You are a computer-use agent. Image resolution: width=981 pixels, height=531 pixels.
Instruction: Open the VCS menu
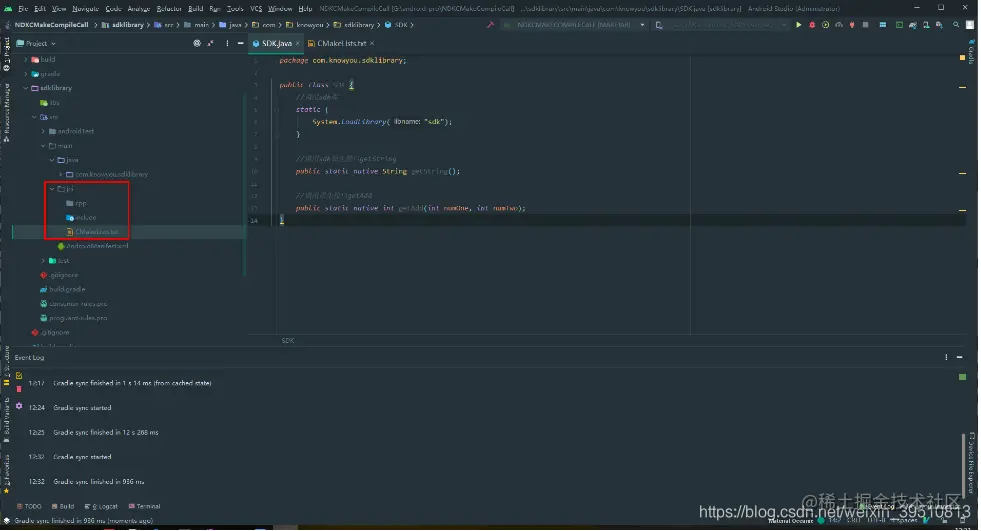[256, 9]
